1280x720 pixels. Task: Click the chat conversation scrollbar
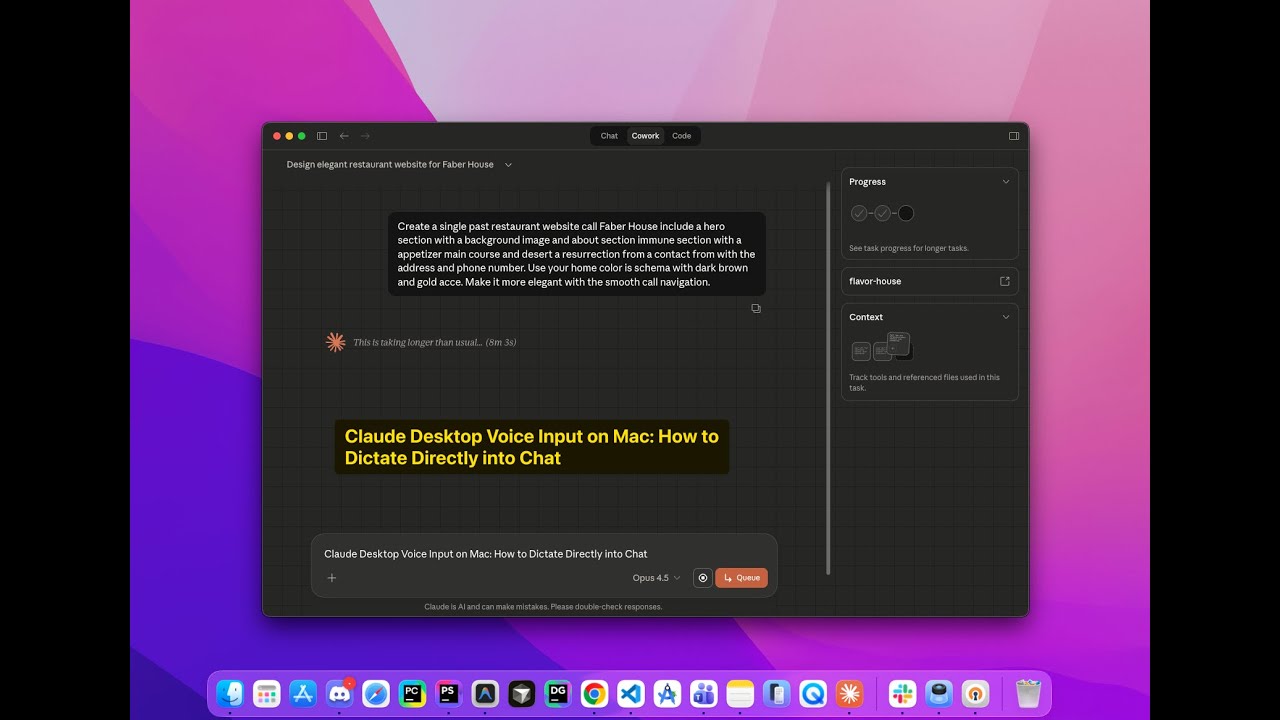pyautogui.click(x=829, y=378)
